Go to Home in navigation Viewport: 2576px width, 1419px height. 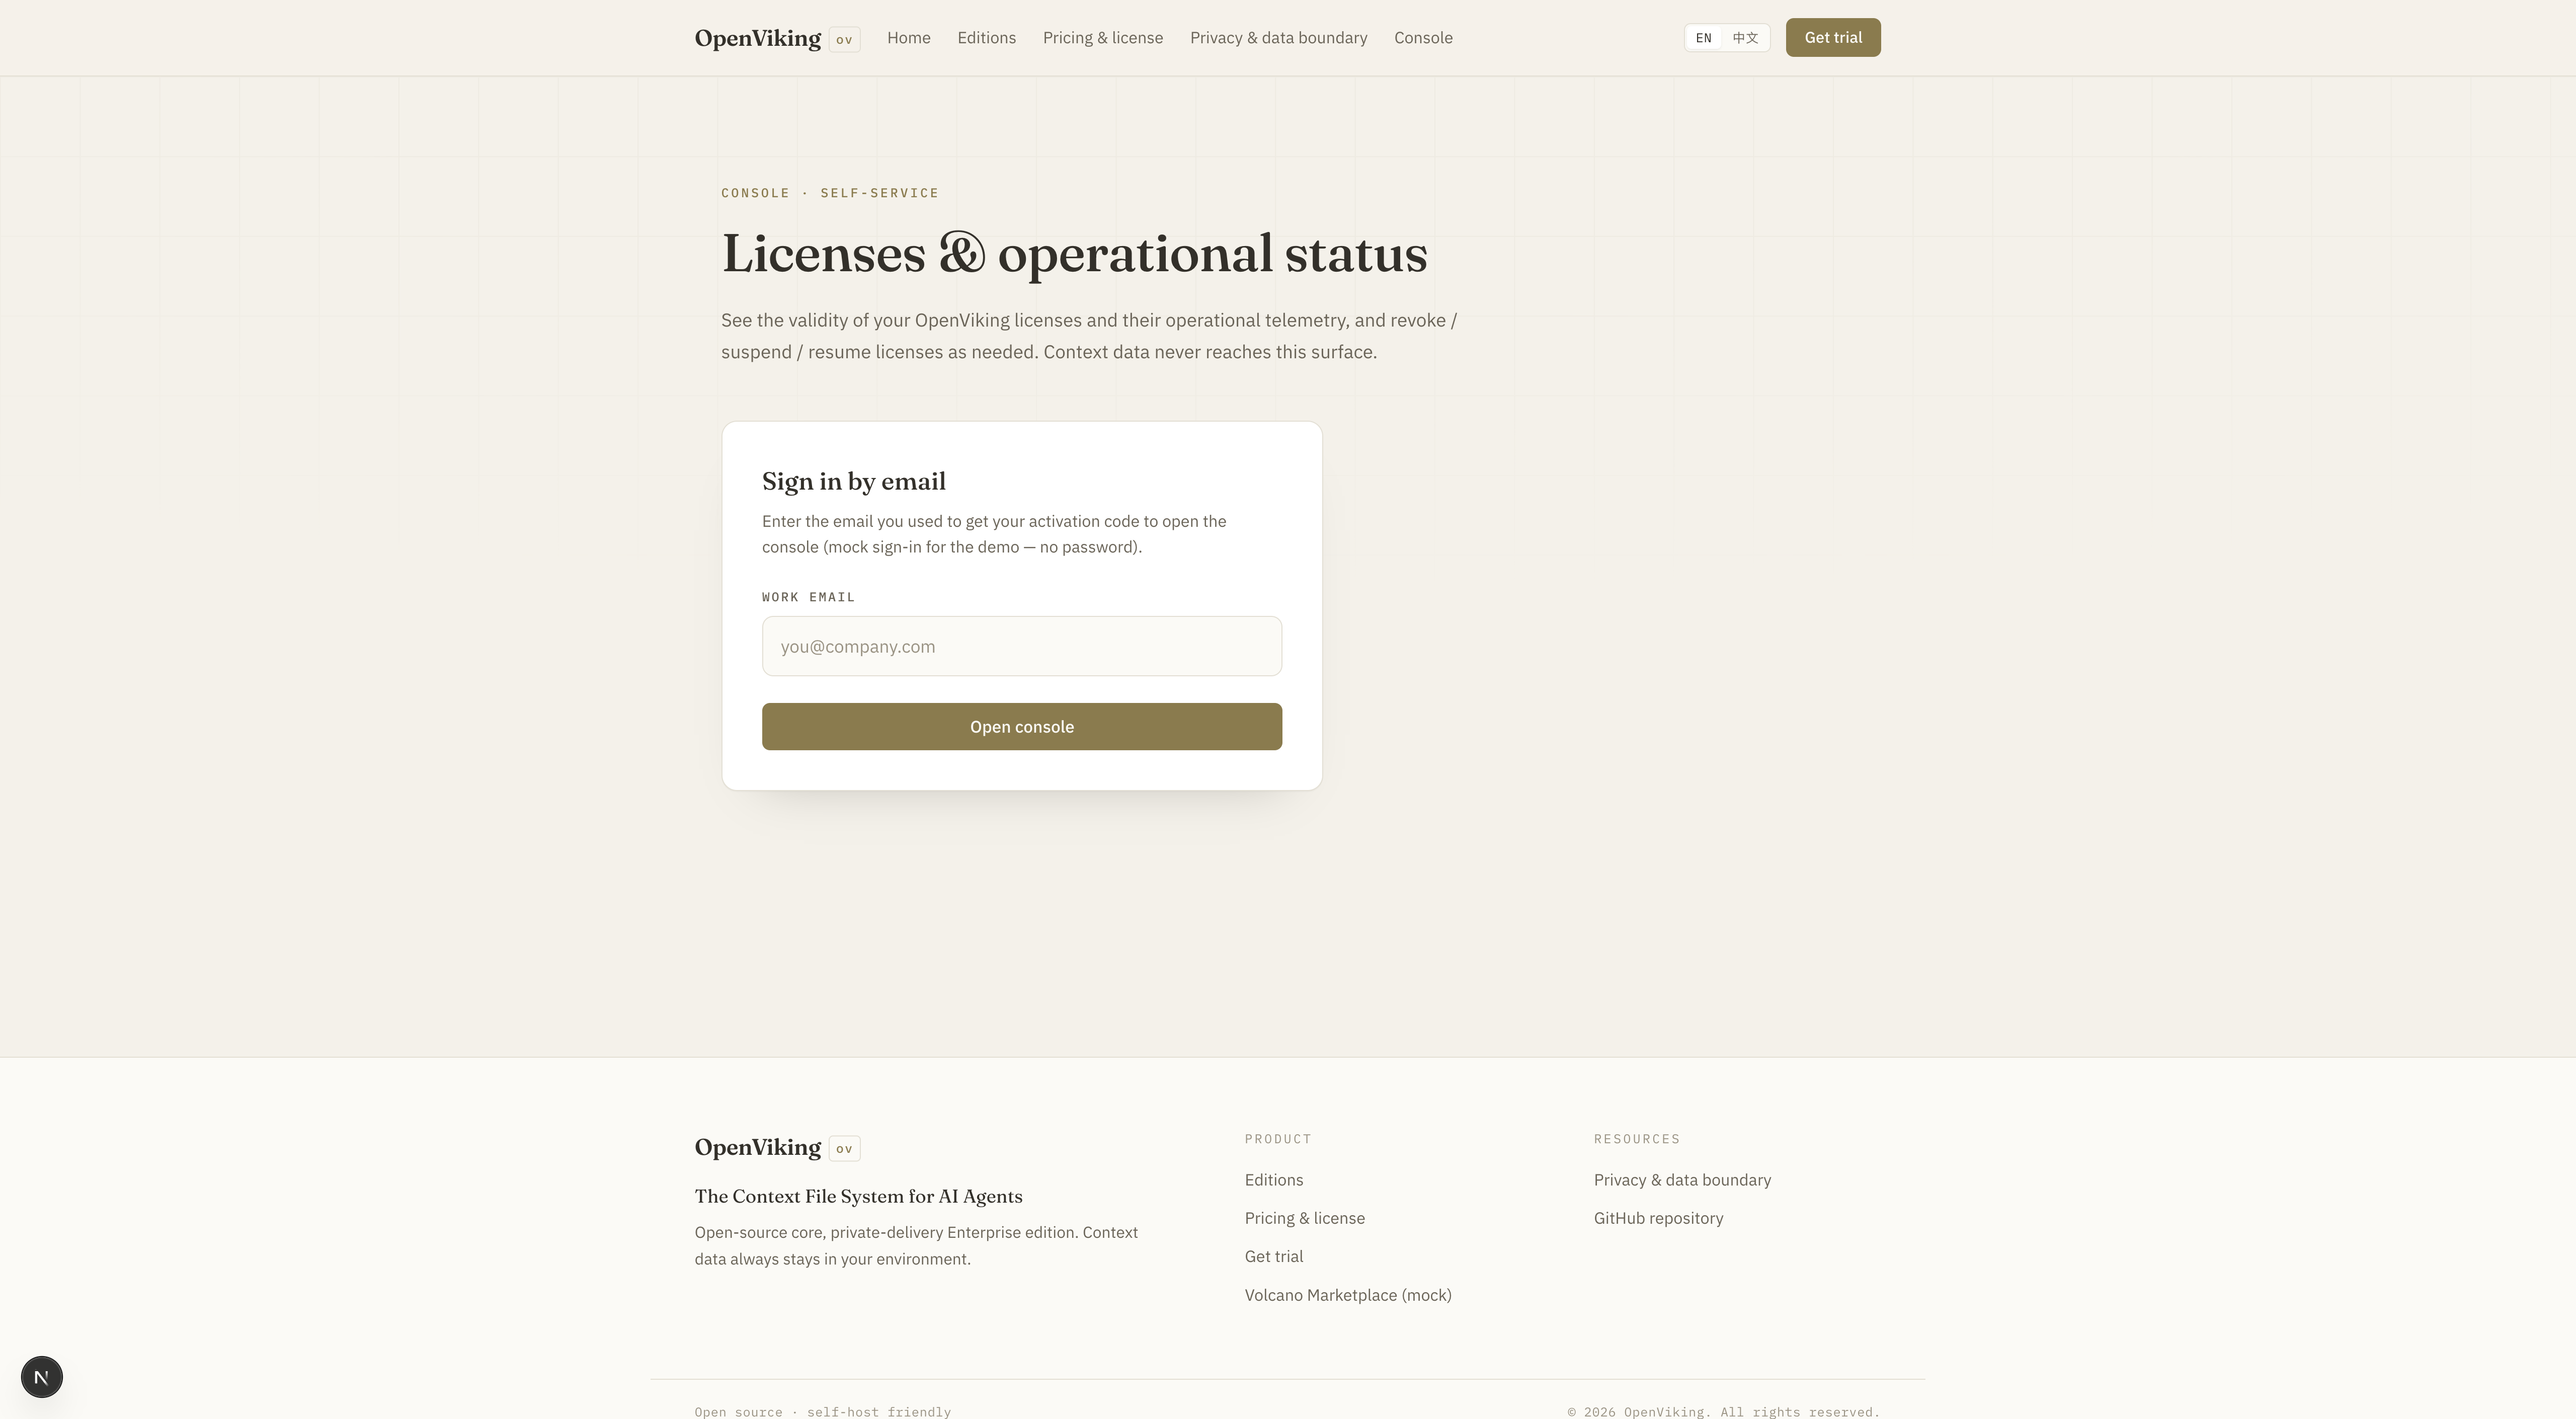pyautogui.click(x=908, y=38)
